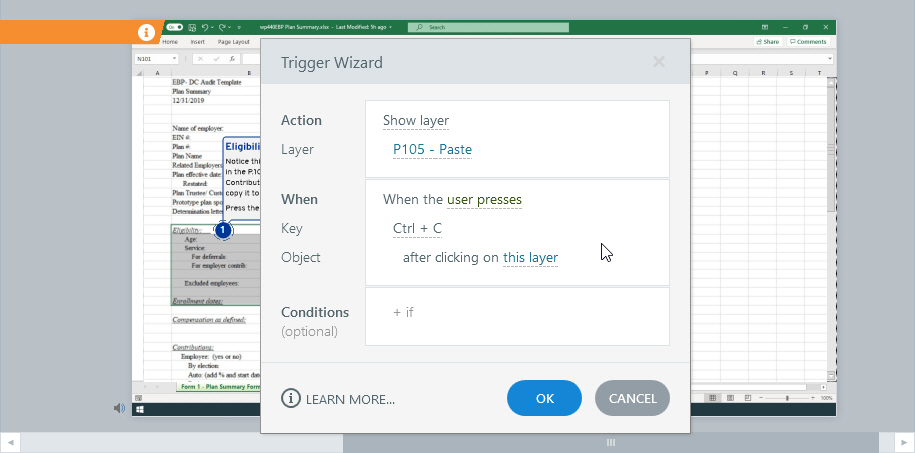Viewport: 915px width, 453px height.
Task: Click the vertical scrollbar down arrow
Action: (832, 375)
